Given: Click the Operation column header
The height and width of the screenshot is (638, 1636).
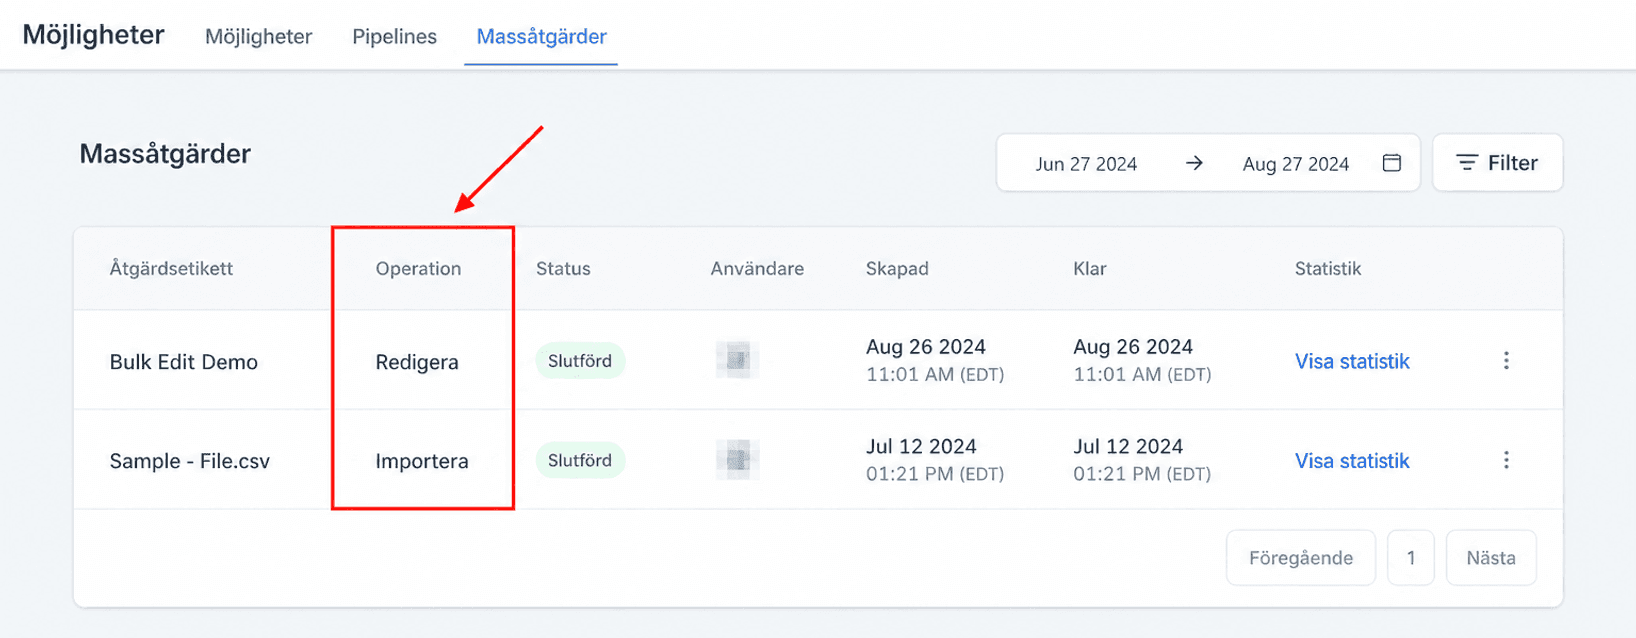Looking at the screenshot, I should (x=418, y=268).
